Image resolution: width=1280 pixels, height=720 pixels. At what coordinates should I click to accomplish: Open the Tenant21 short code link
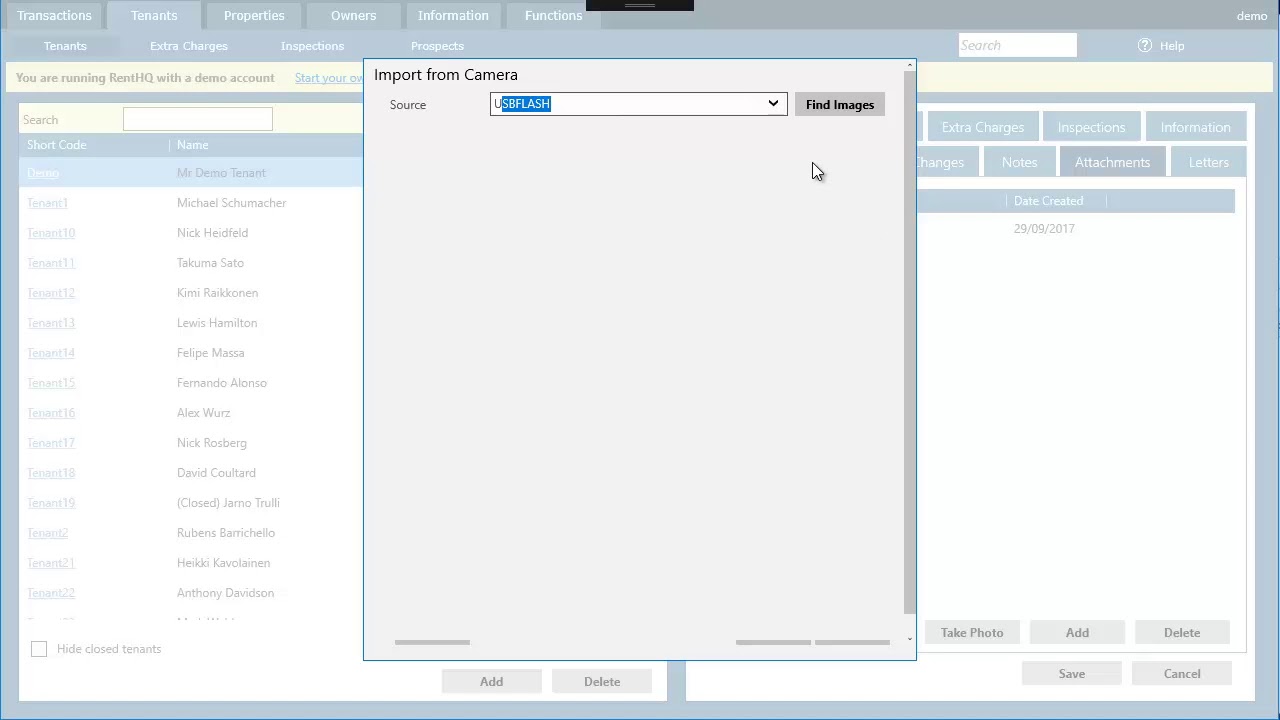[x=51, y=563]
